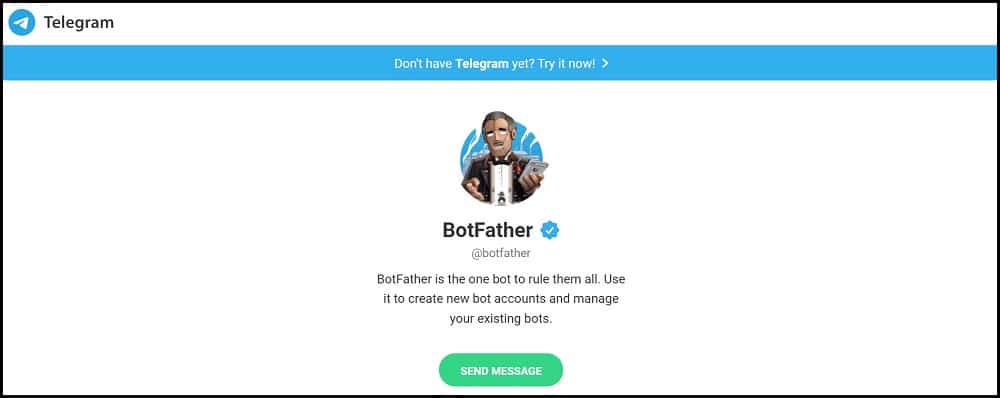The image size is (1000, 398).
Task: Click the empty left side of the blue banner
Action: coord(191,63)
